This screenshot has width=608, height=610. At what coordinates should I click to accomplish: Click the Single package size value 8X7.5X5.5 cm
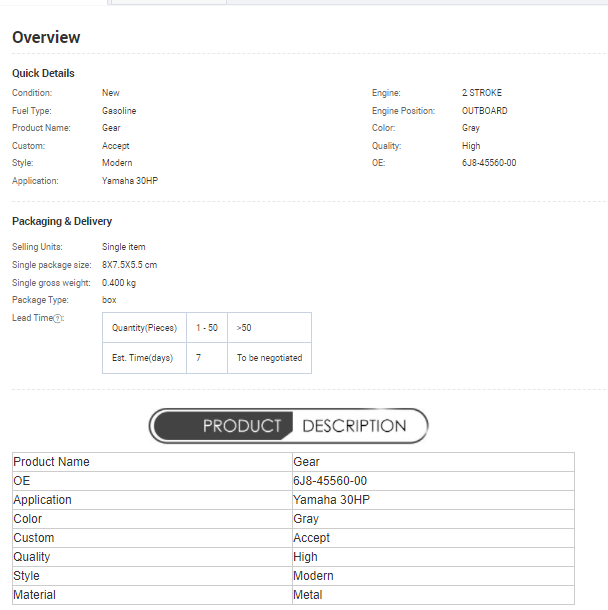(x=129, y=265)
